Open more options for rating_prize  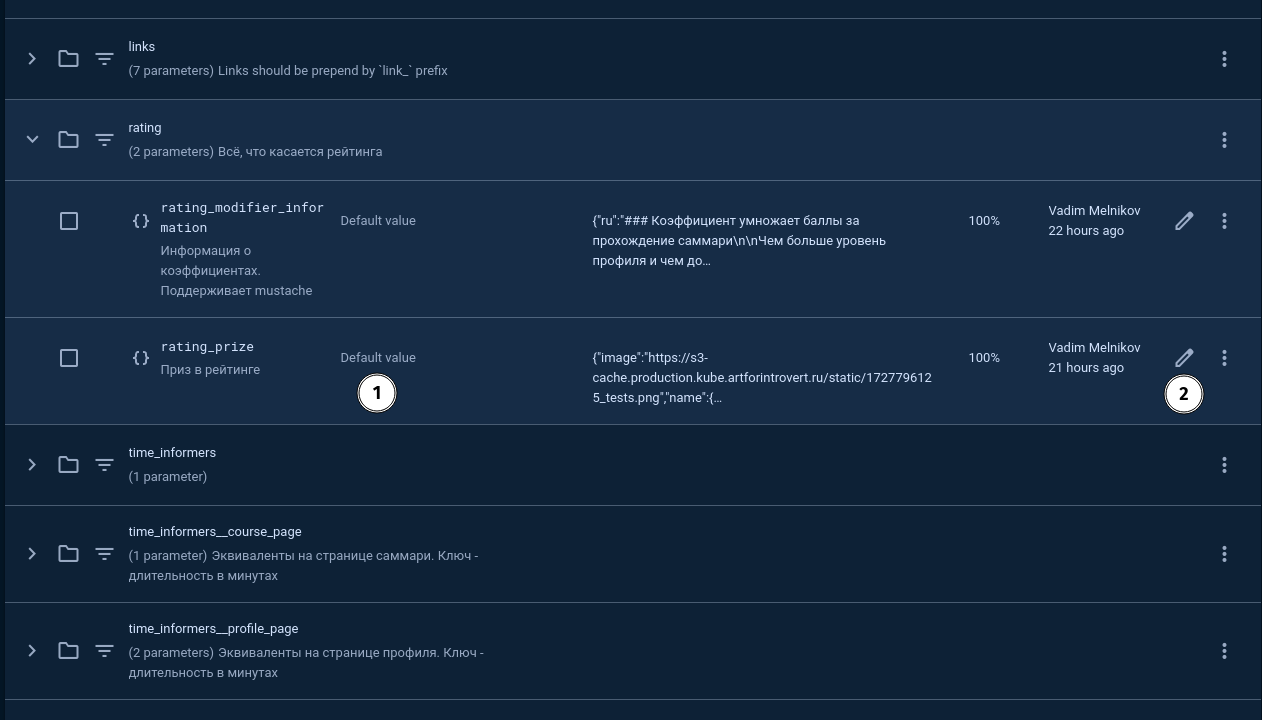1224,358
